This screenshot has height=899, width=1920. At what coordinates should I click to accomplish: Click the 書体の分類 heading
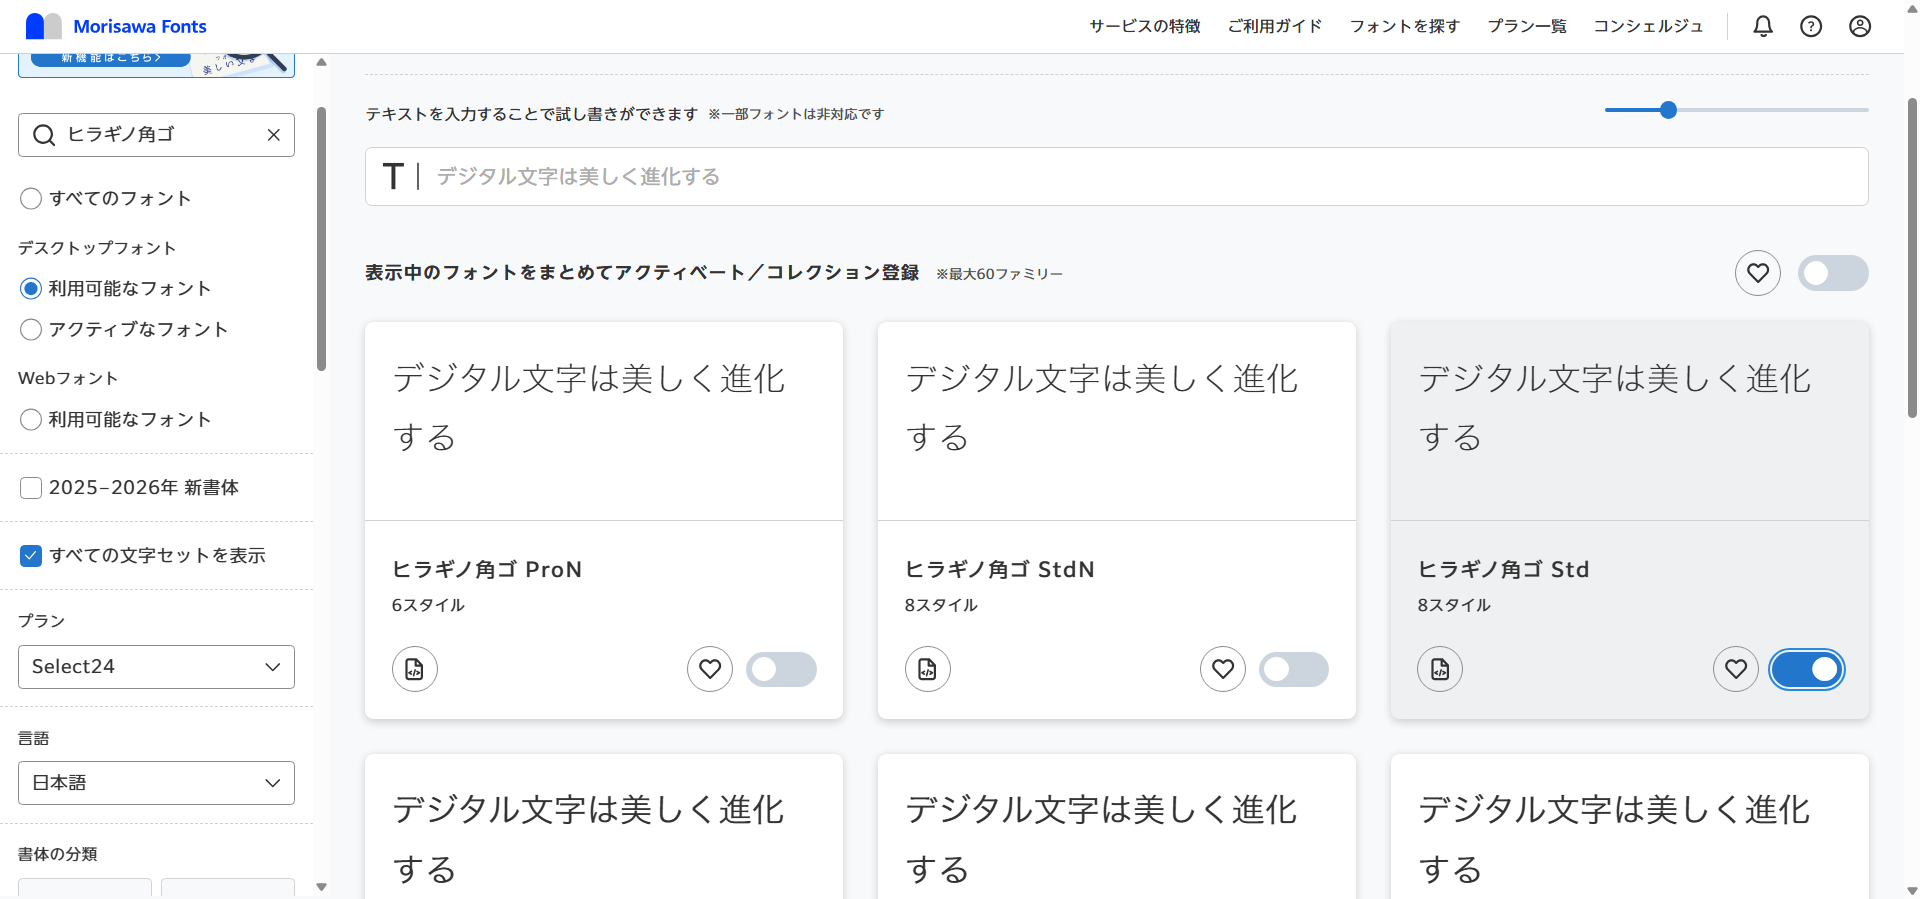[x=58, y=854]
